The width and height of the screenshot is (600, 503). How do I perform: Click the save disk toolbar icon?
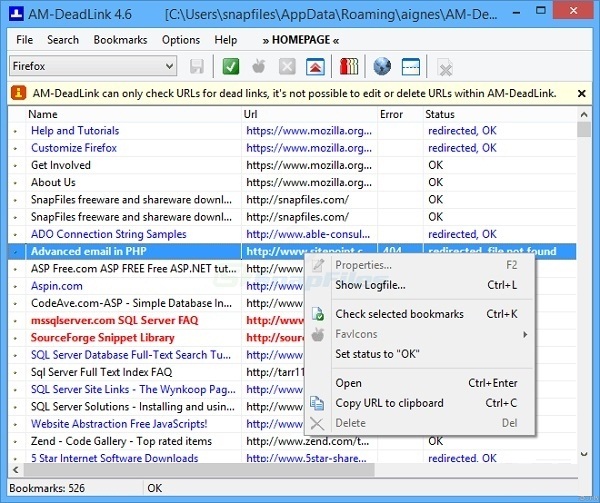click(x=197, y=67)
